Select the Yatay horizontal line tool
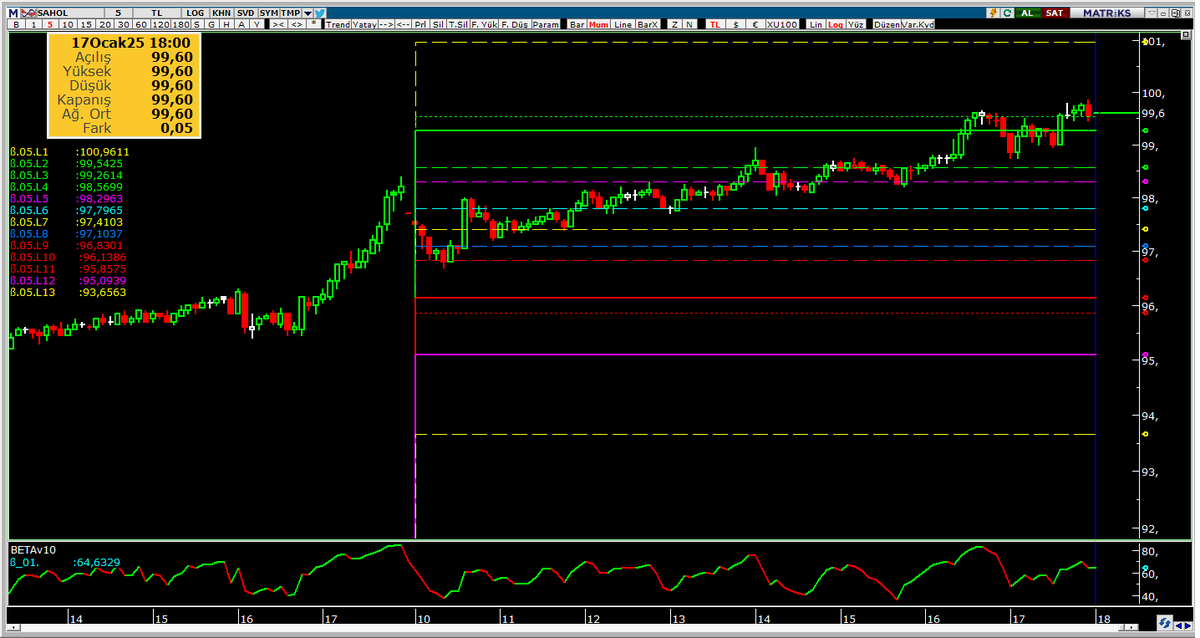Image resolution: width=1200 pixels, height=638 pixels. pyautogui.click(x=364, y=24)
